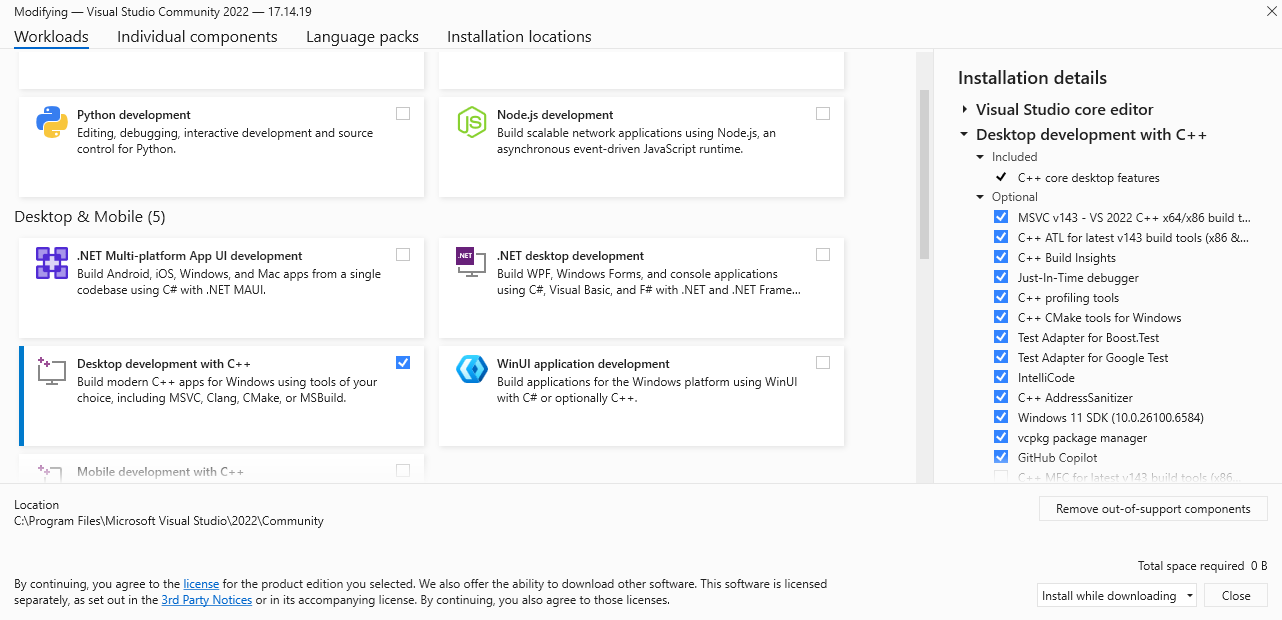
Task: Click the Mobile development with C++ icon
Action: (x=51, y=471)
